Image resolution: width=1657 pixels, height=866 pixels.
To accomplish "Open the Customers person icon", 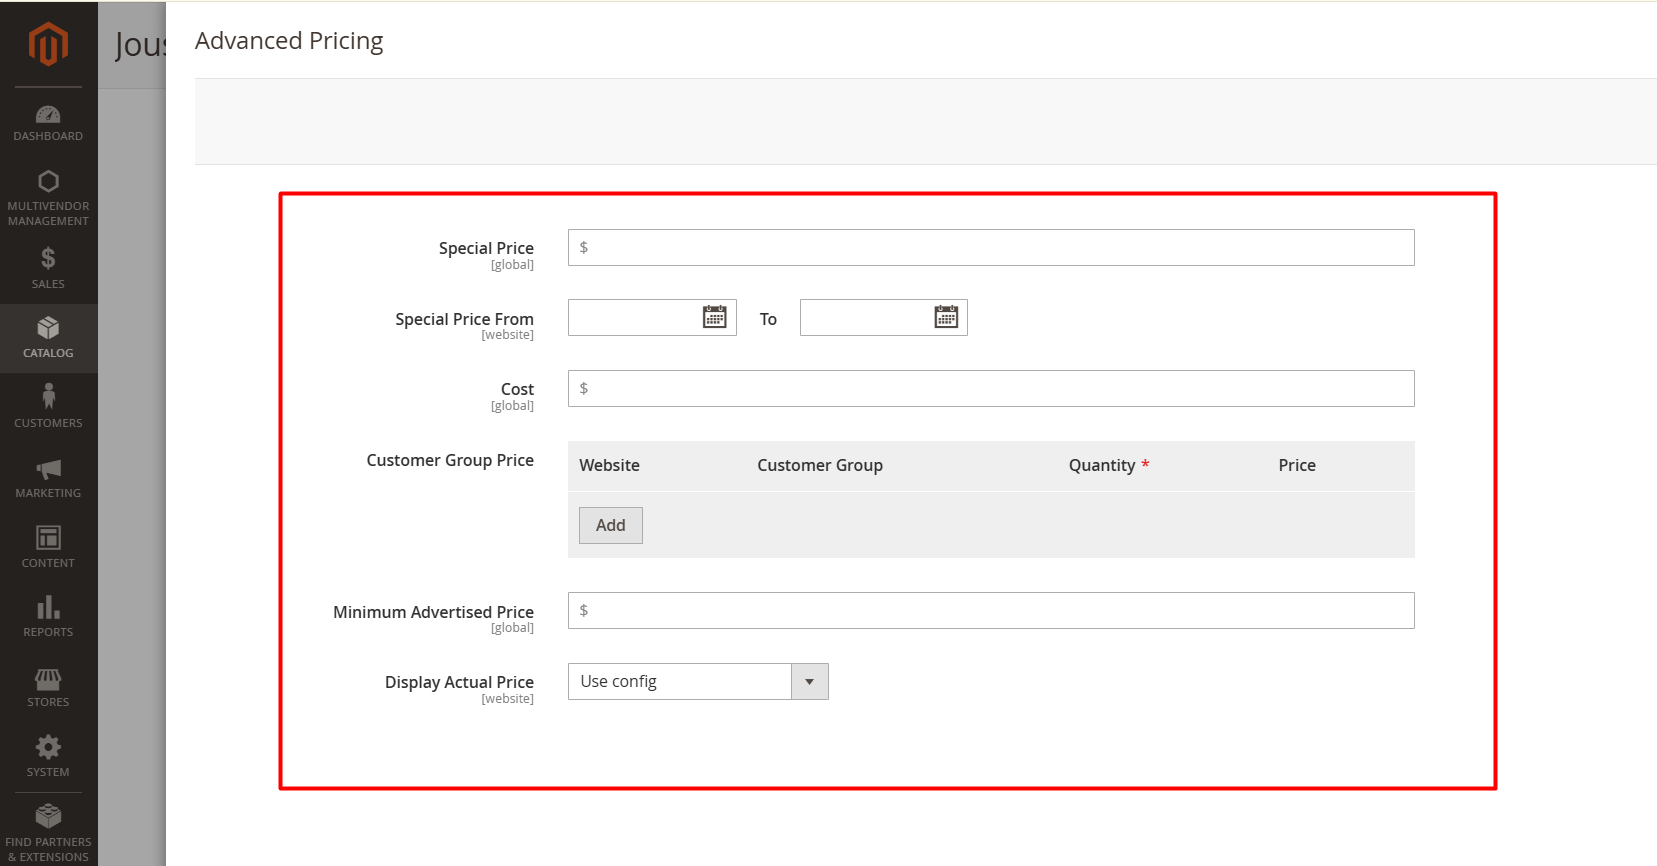I will [x=48, y=396].
